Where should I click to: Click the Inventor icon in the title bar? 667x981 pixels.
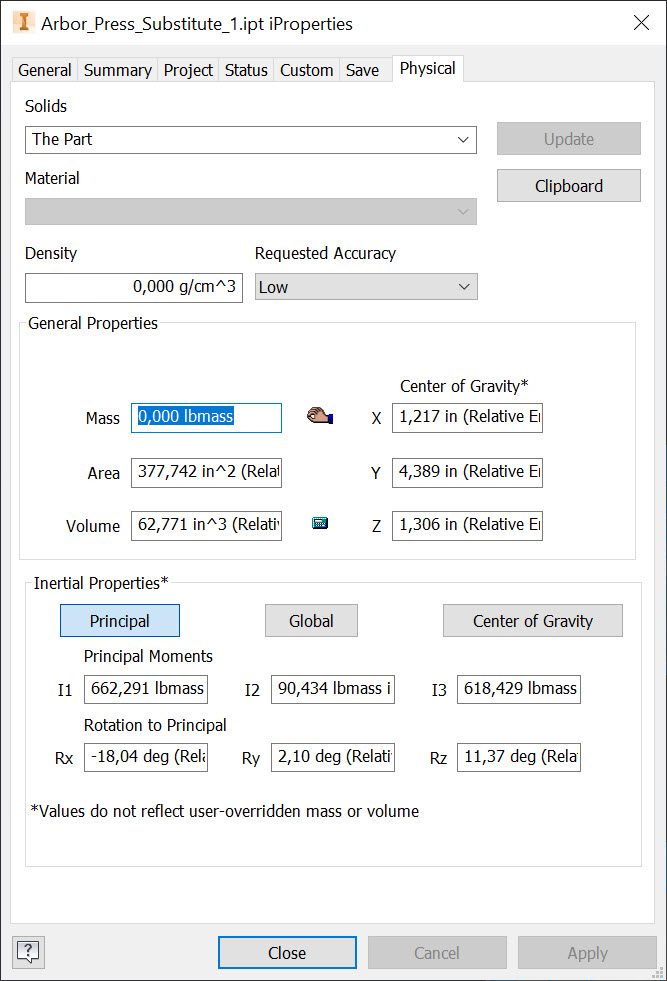(23, 22)
